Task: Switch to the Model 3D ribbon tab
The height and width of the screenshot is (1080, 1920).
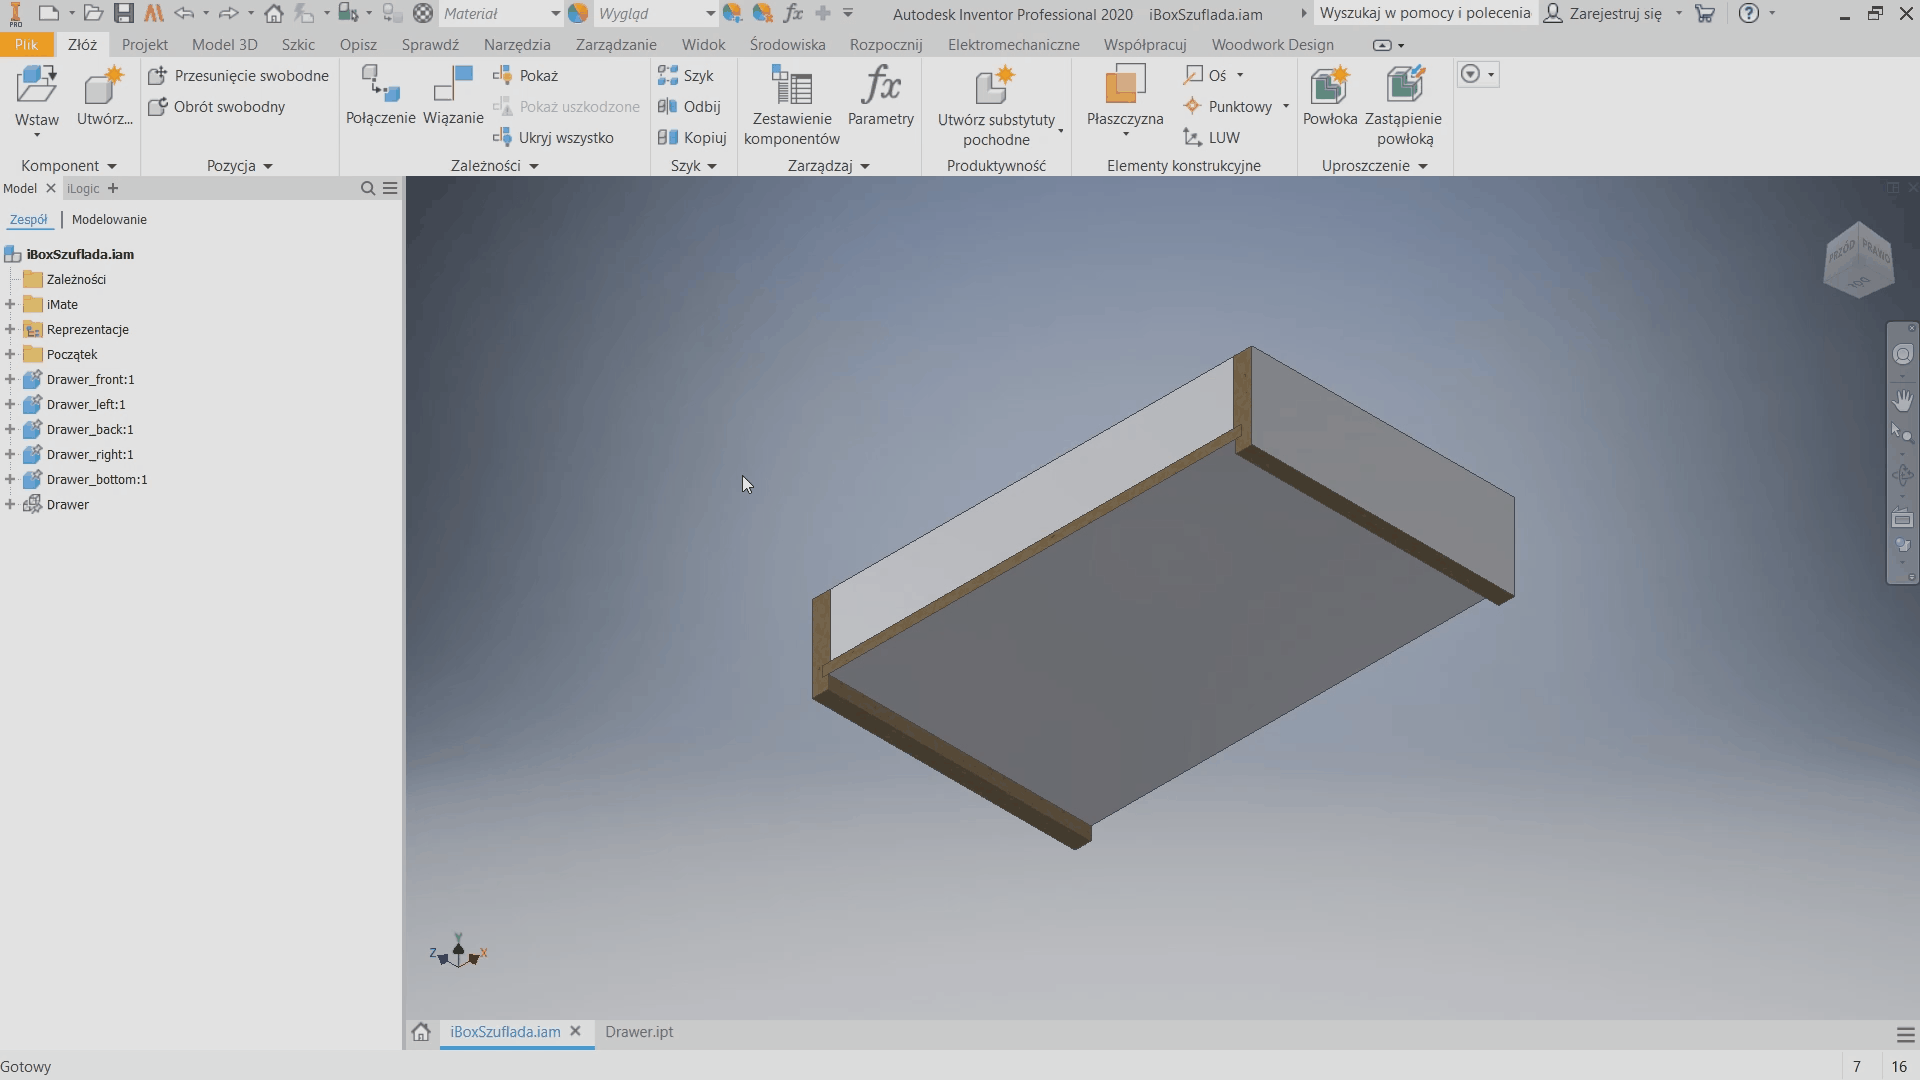Action: [x=224, y=45]
